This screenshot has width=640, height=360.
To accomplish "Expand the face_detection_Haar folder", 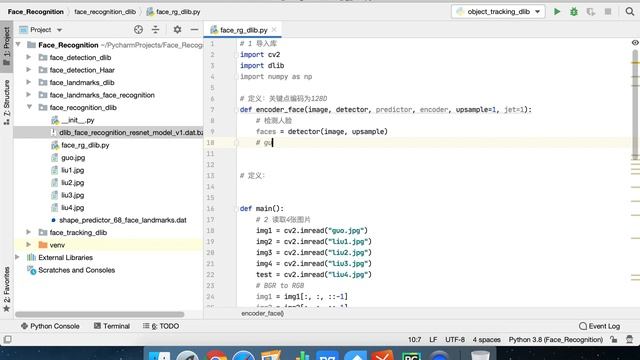I will click(x=29, y=70).
